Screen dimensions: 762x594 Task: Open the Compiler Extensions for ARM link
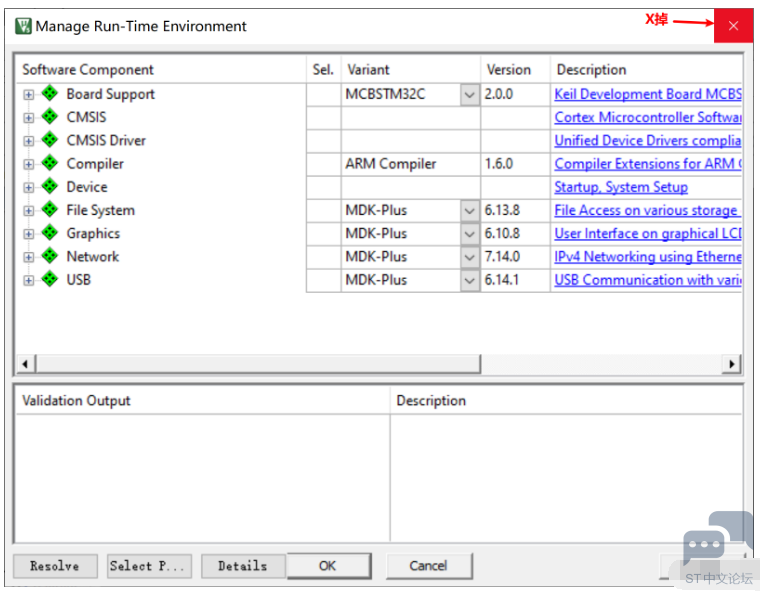(x=648, y=164)
